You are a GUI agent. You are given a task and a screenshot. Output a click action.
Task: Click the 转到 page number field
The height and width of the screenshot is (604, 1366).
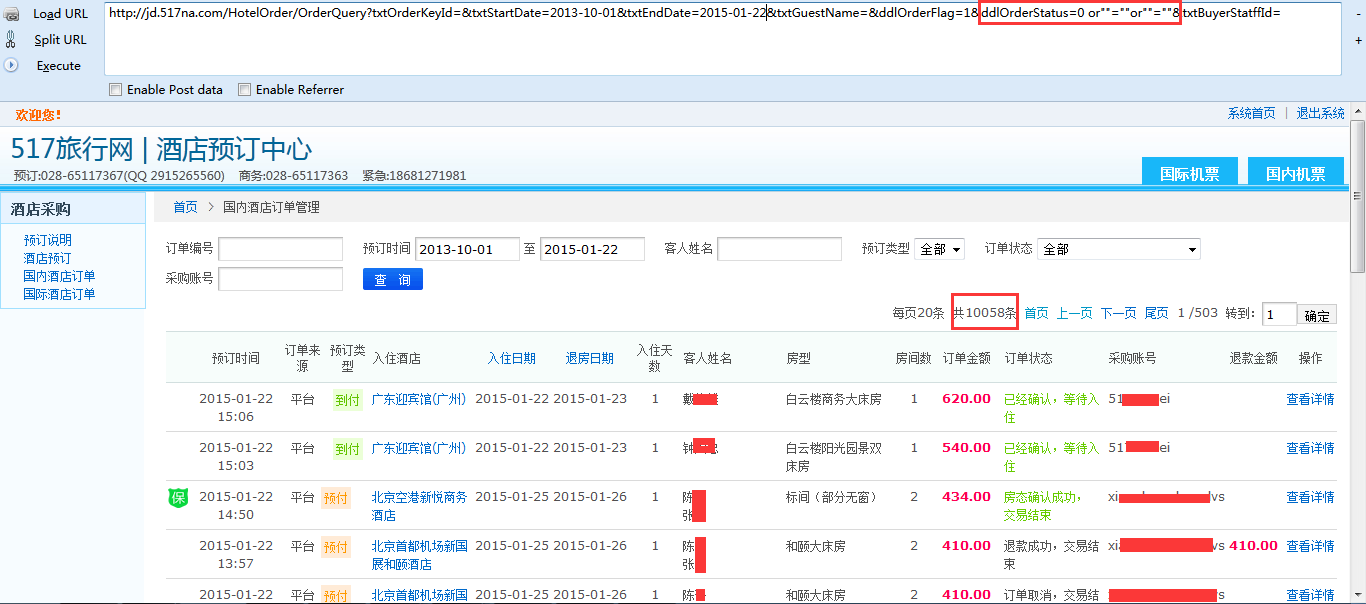coord(1279,314)
